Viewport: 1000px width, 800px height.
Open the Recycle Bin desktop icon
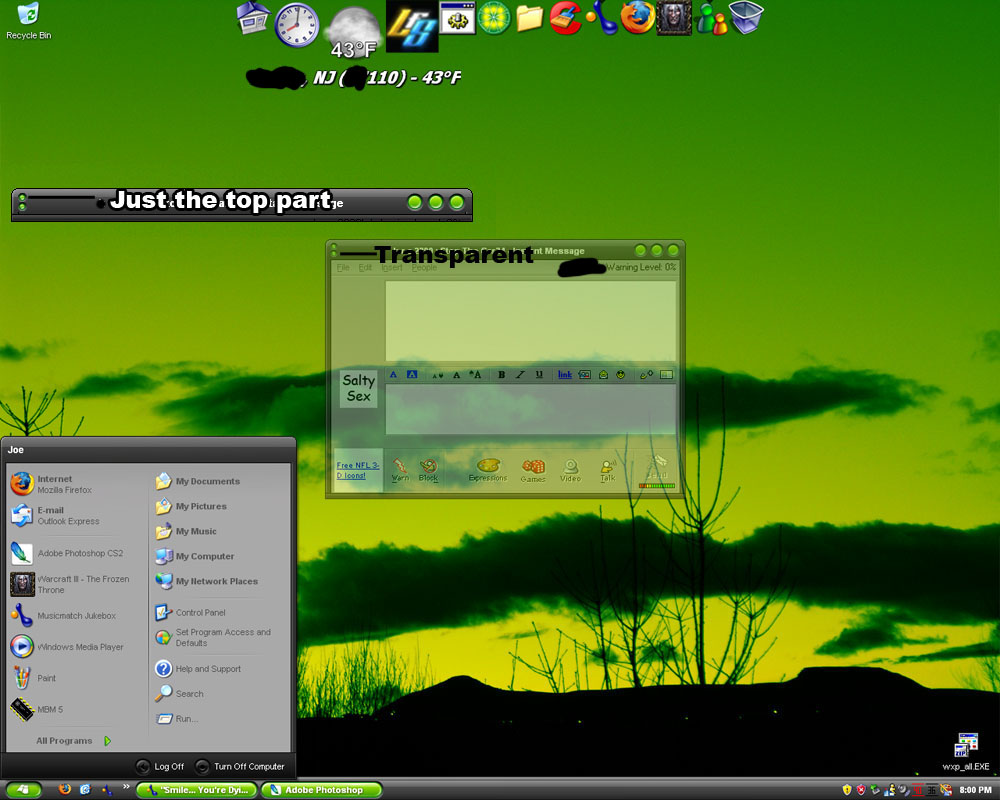(x=28, y=21)
